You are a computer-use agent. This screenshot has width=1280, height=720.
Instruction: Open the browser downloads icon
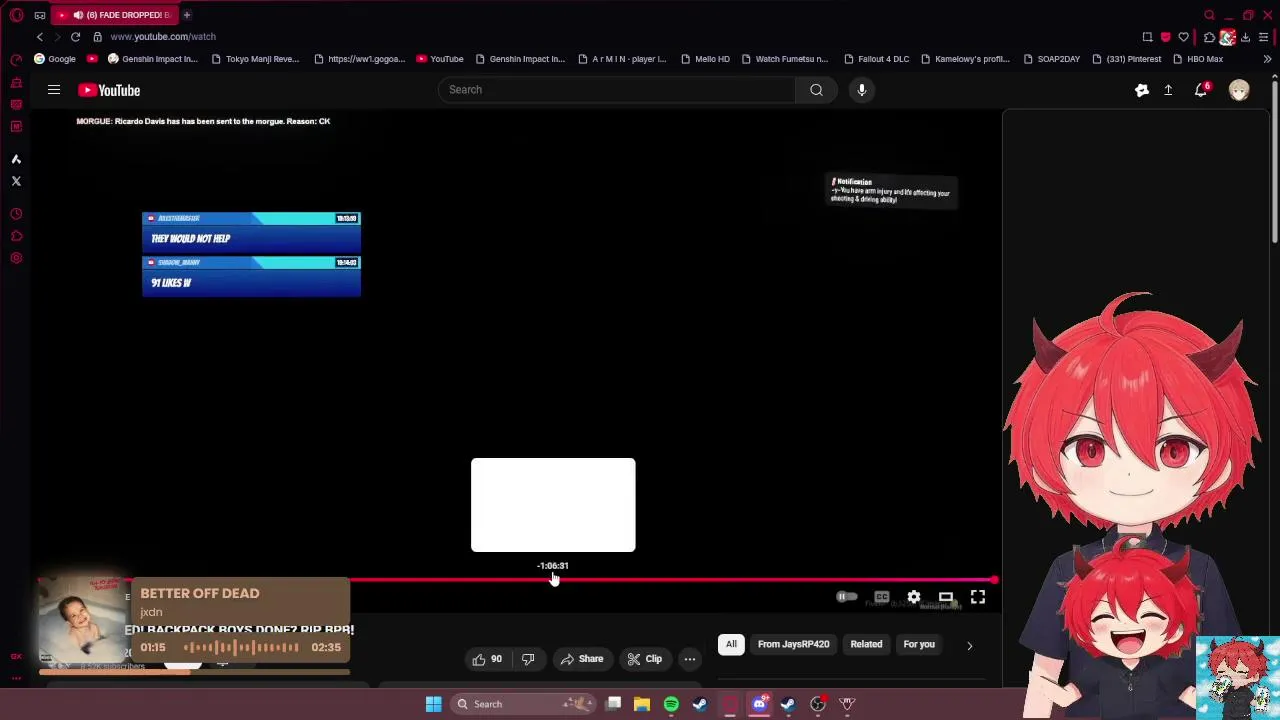[1245, 37]
